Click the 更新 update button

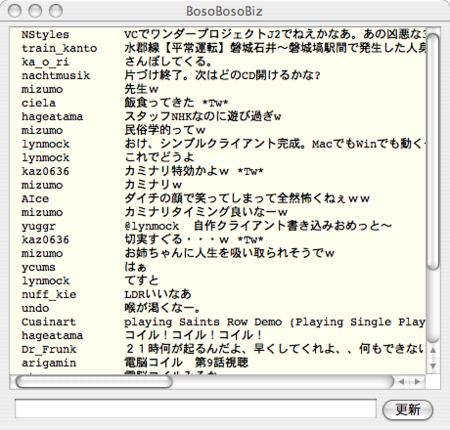click(x=408, y=410)
